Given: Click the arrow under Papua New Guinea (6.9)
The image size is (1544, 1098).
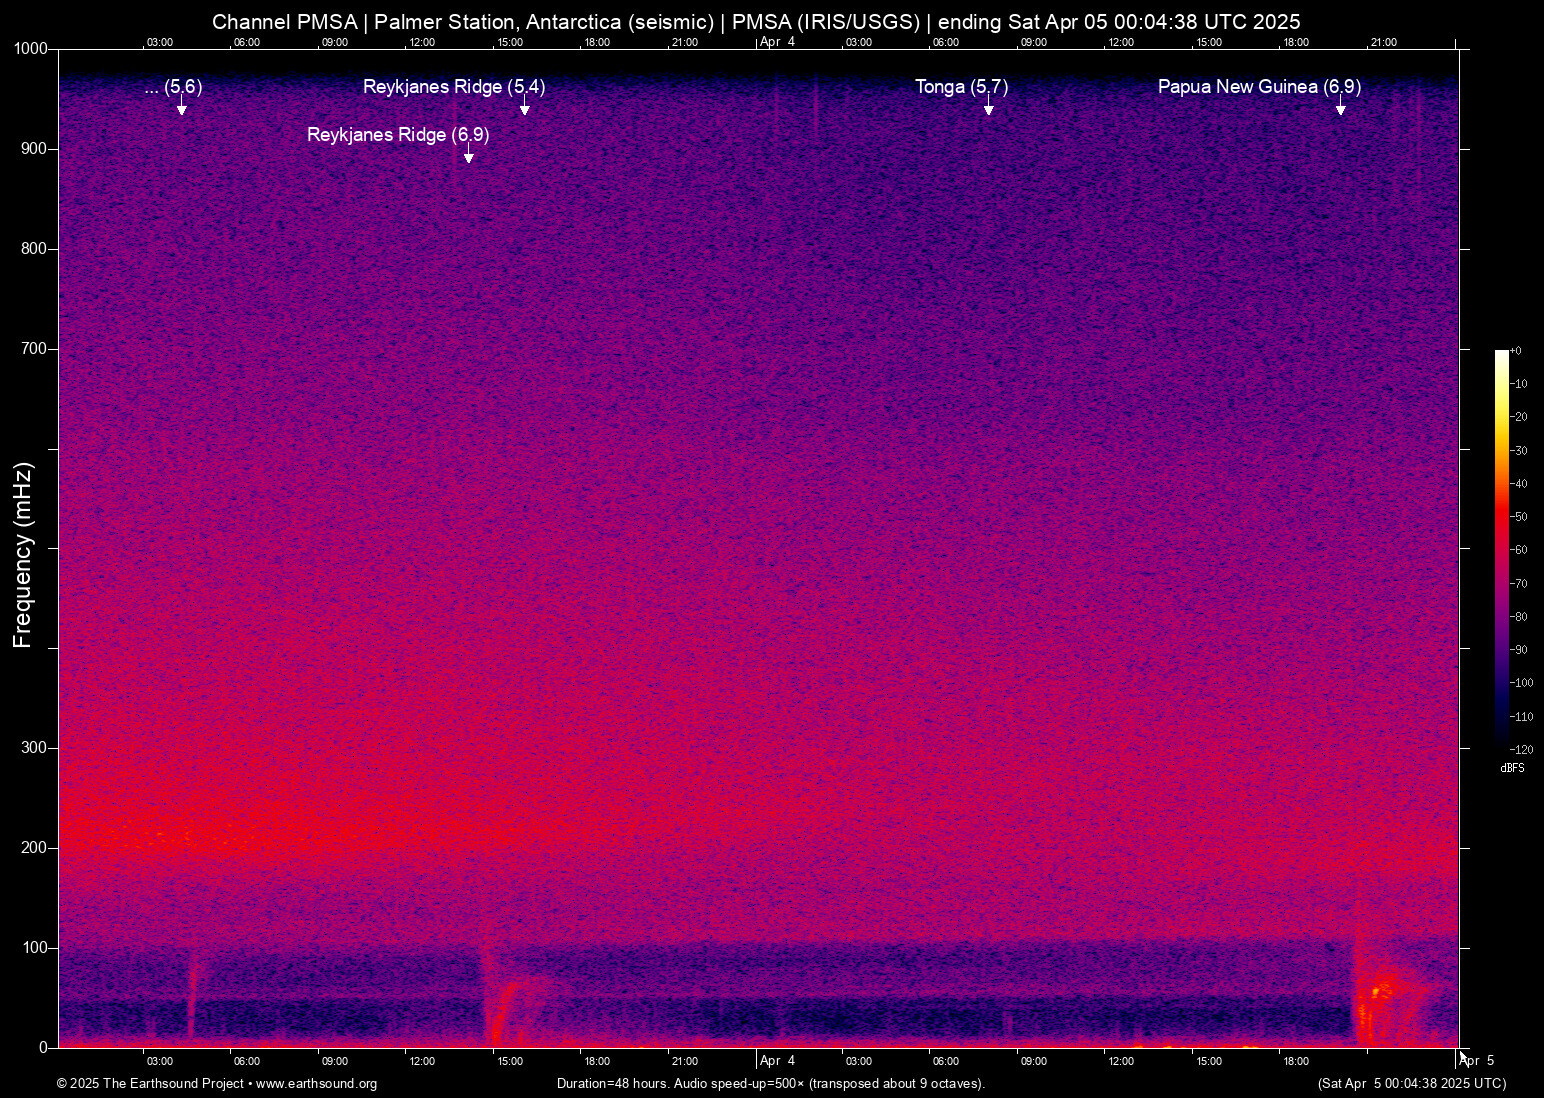Looking at the screenshot, I should click(x=1340, y=107).
